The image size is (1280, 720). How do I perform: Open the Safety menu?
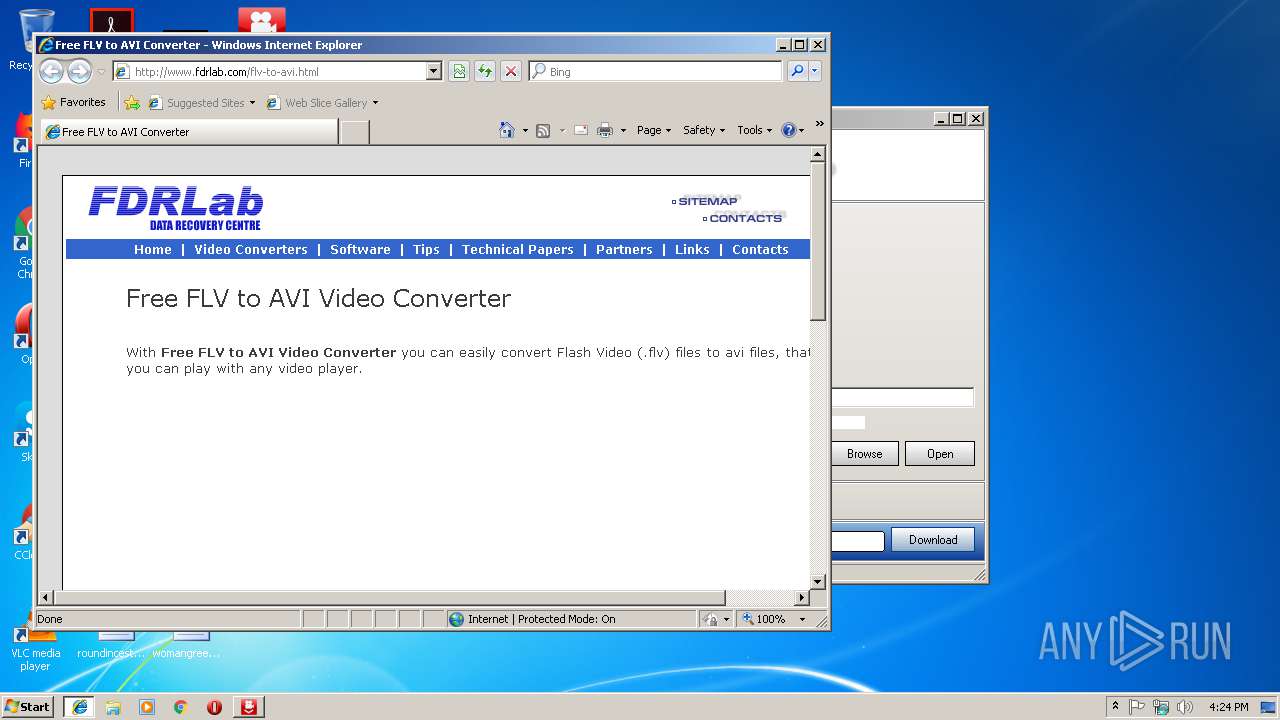[x=704, y=130]
